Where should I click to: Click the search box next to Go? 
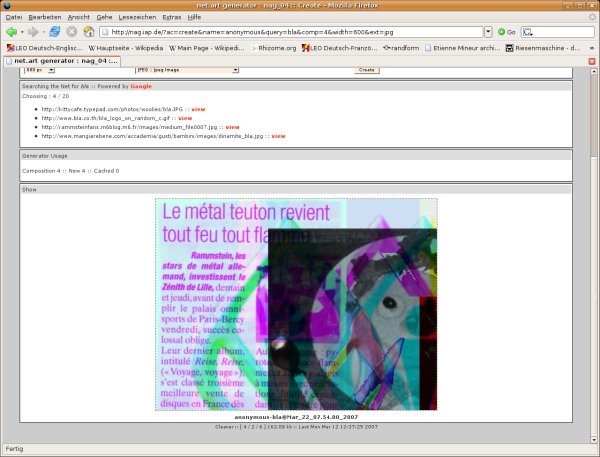coord(558,32)
